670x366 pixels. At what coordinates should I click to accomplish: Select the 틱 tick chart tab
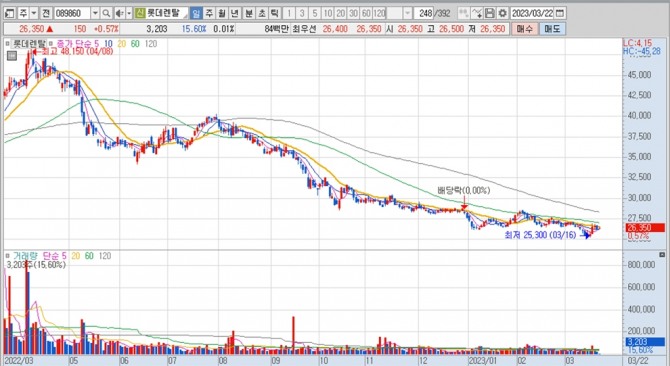(275, 13)
